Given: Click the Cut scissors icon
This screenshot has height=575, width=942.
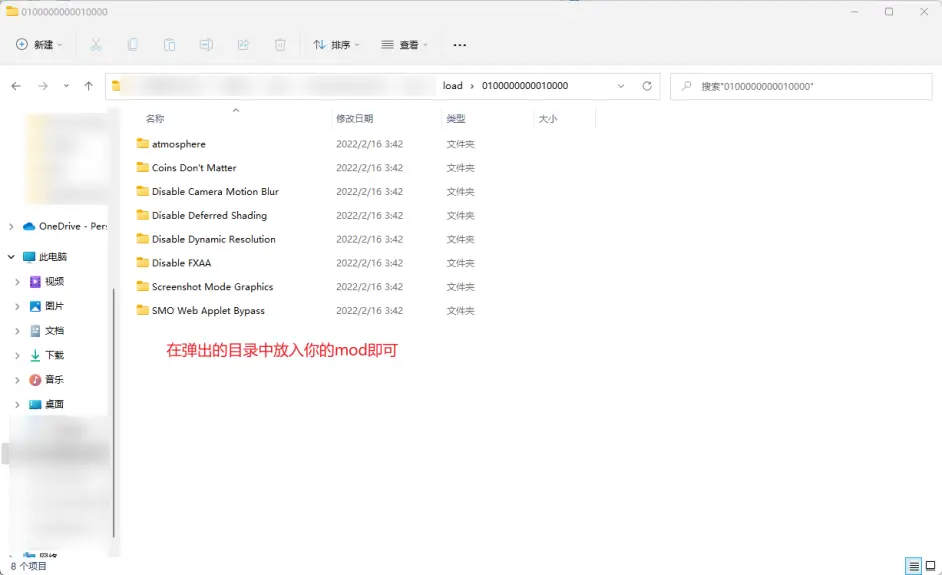Looking at the screenshot, I should (x=96, y=44).
